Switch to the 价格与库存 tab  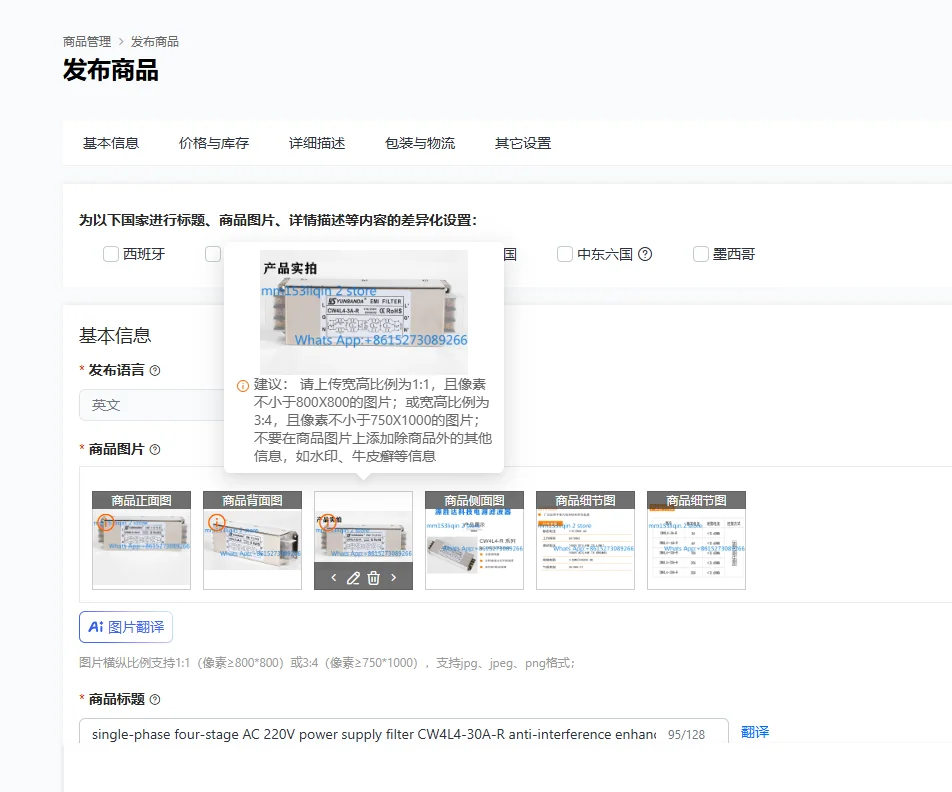[x=214, y=143]
